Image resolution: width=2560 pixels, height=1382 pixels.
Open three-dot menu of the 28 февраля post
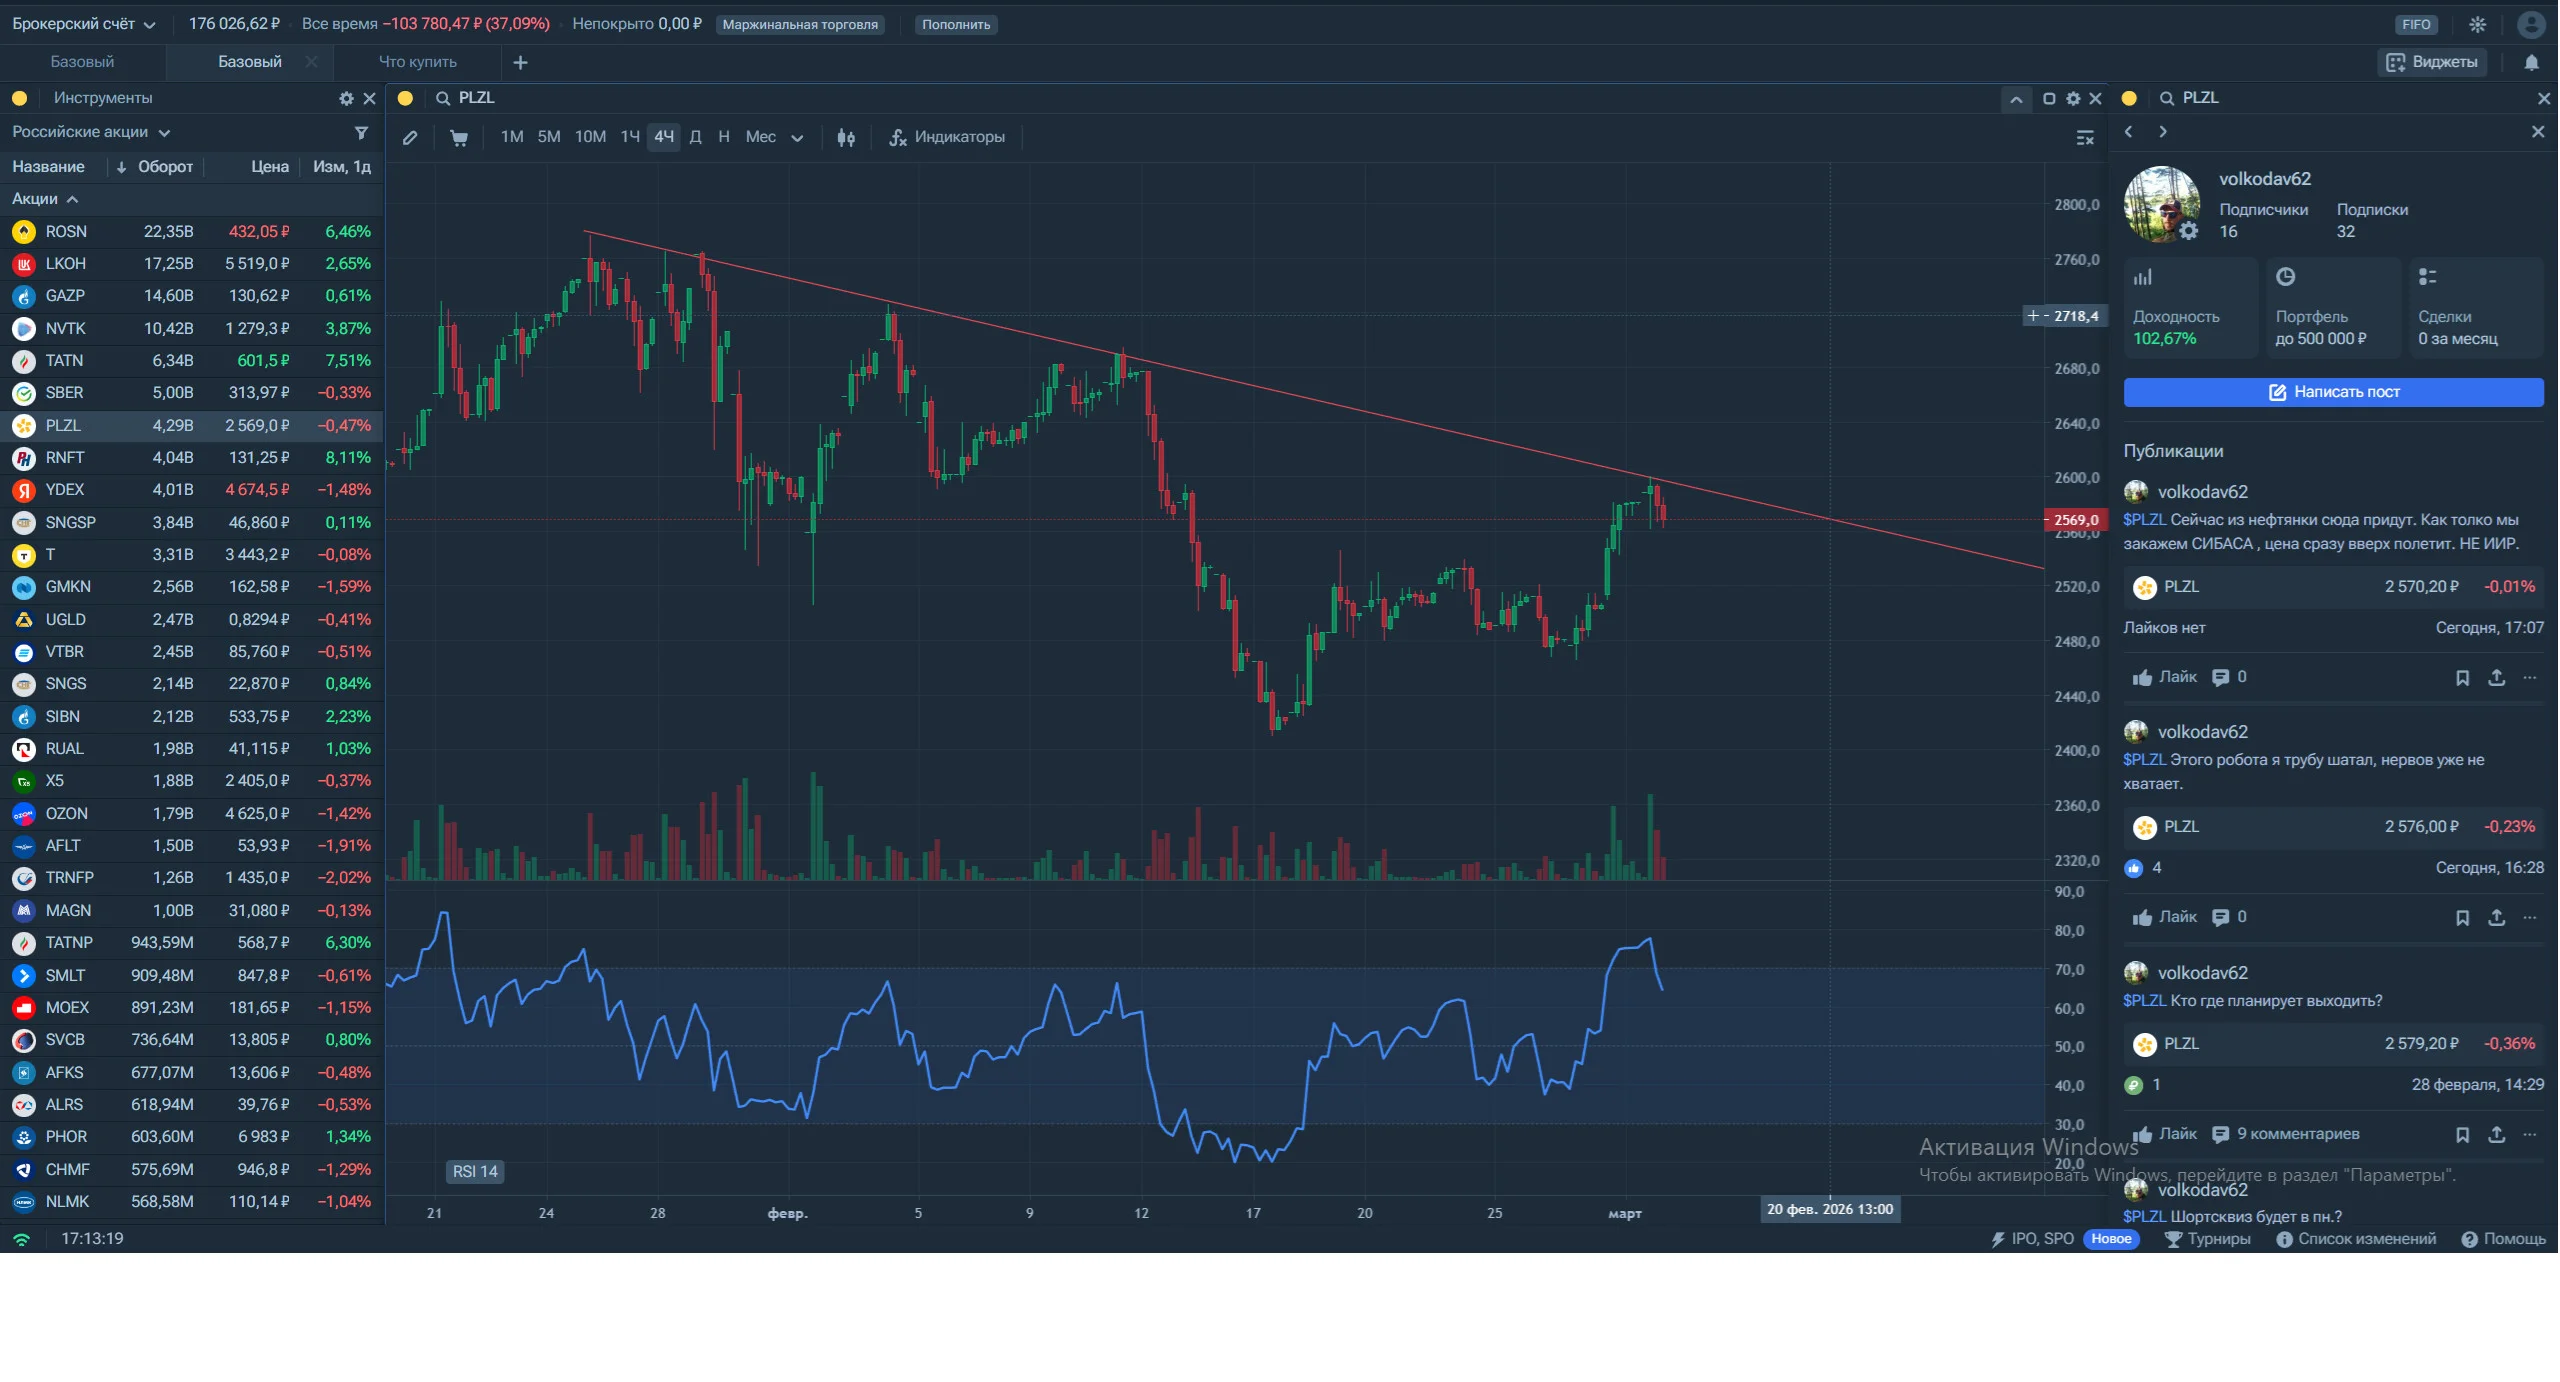(x=2530, y=1134)
